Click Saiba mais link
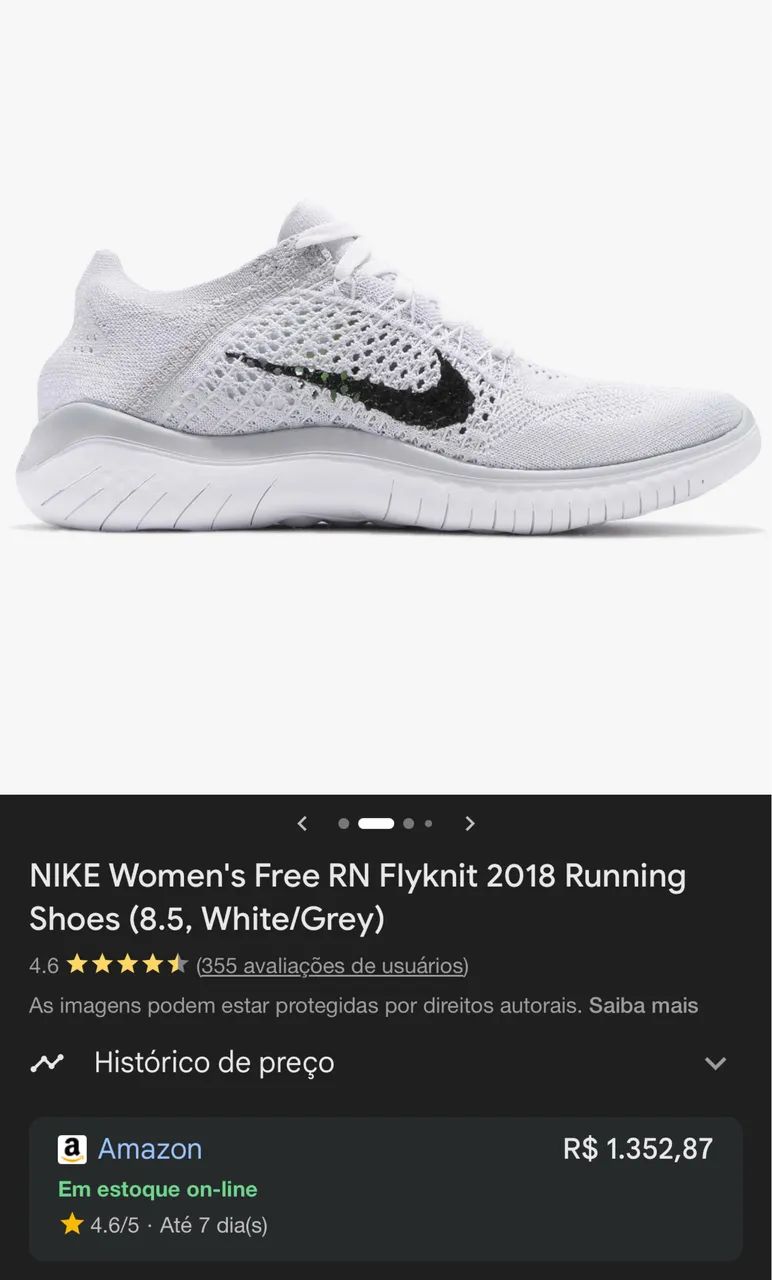 pyautogui.click(x=643, y=1005)
